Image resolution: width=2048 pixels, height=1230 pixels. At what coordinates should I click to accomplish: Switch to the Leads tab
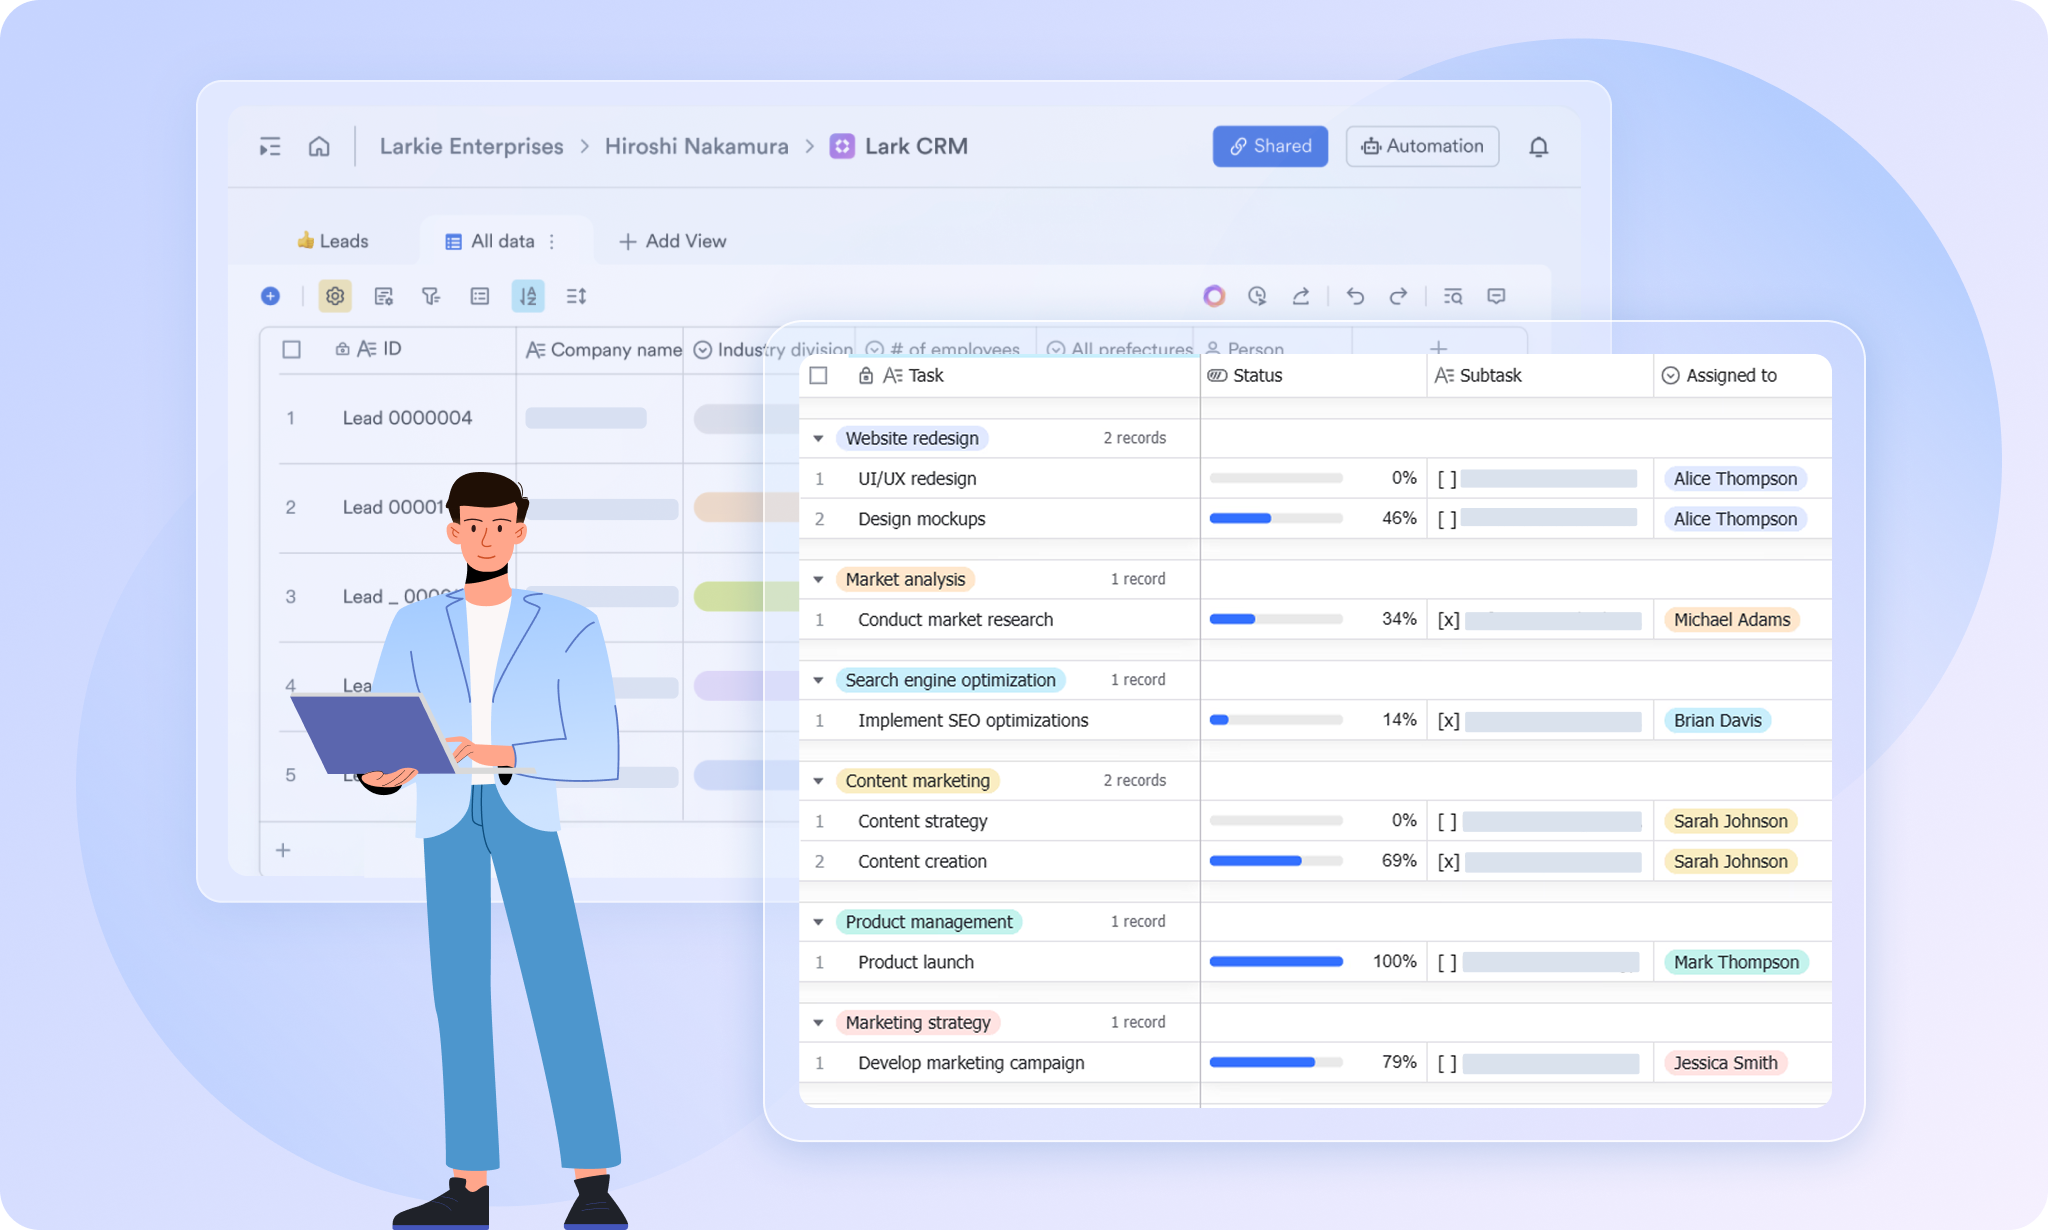333,241
